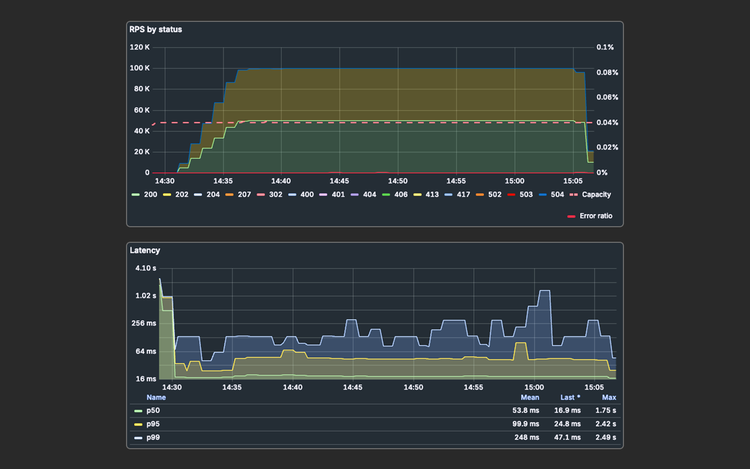
Task: Open the p50 series color swatch
Action: coord(138,410)
